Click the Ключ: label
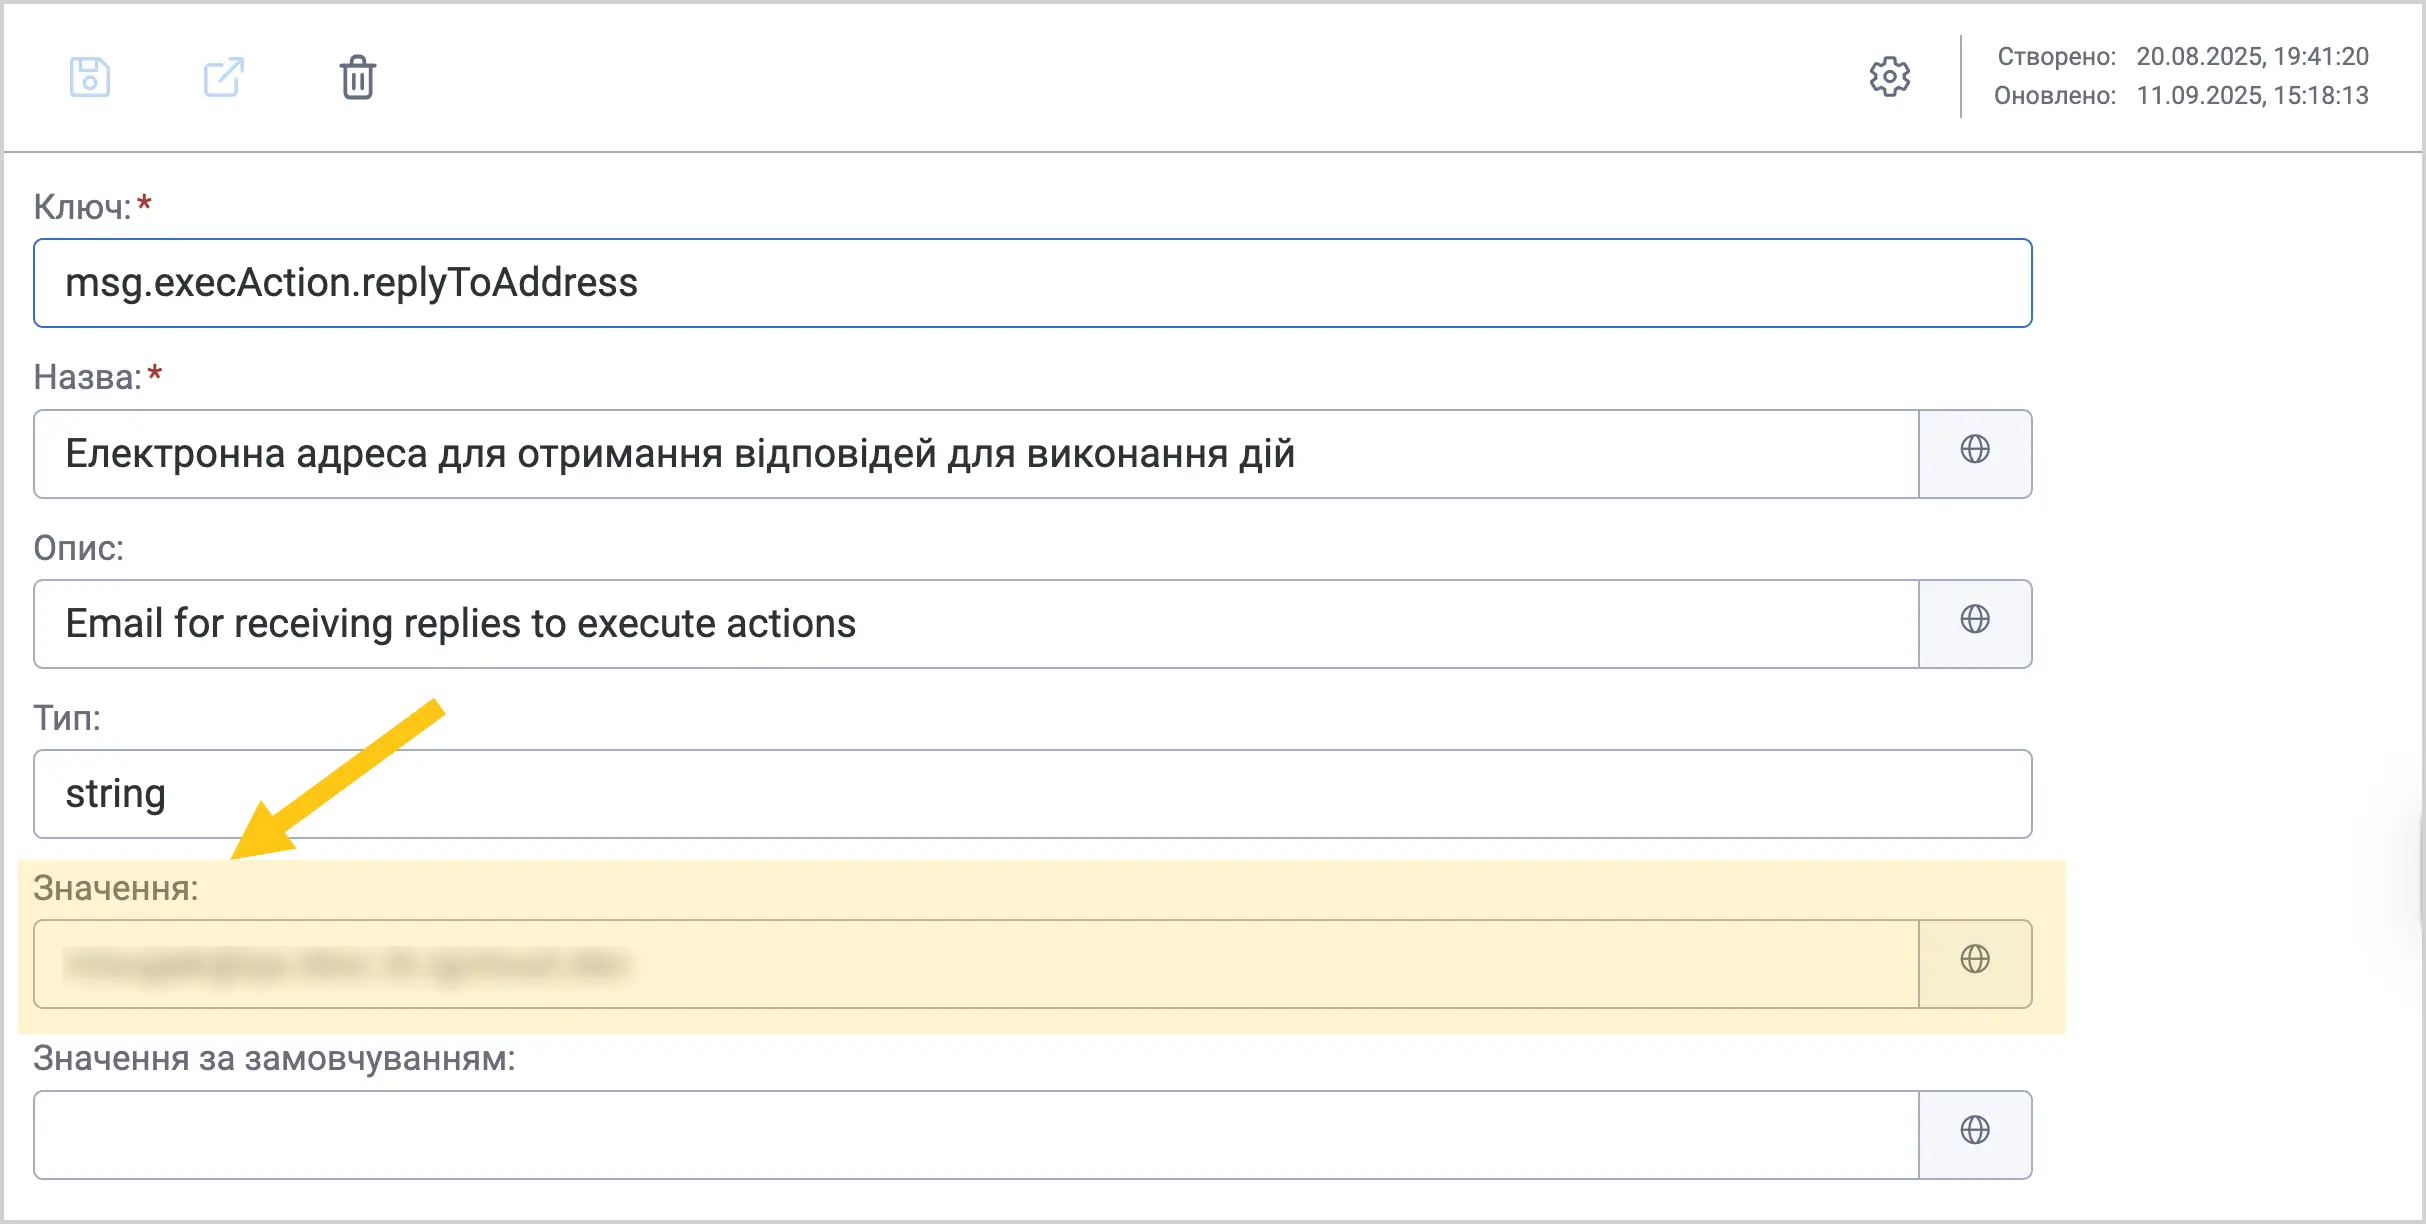The width and height of the screenshot is (2426, 1224). point(83,207)
